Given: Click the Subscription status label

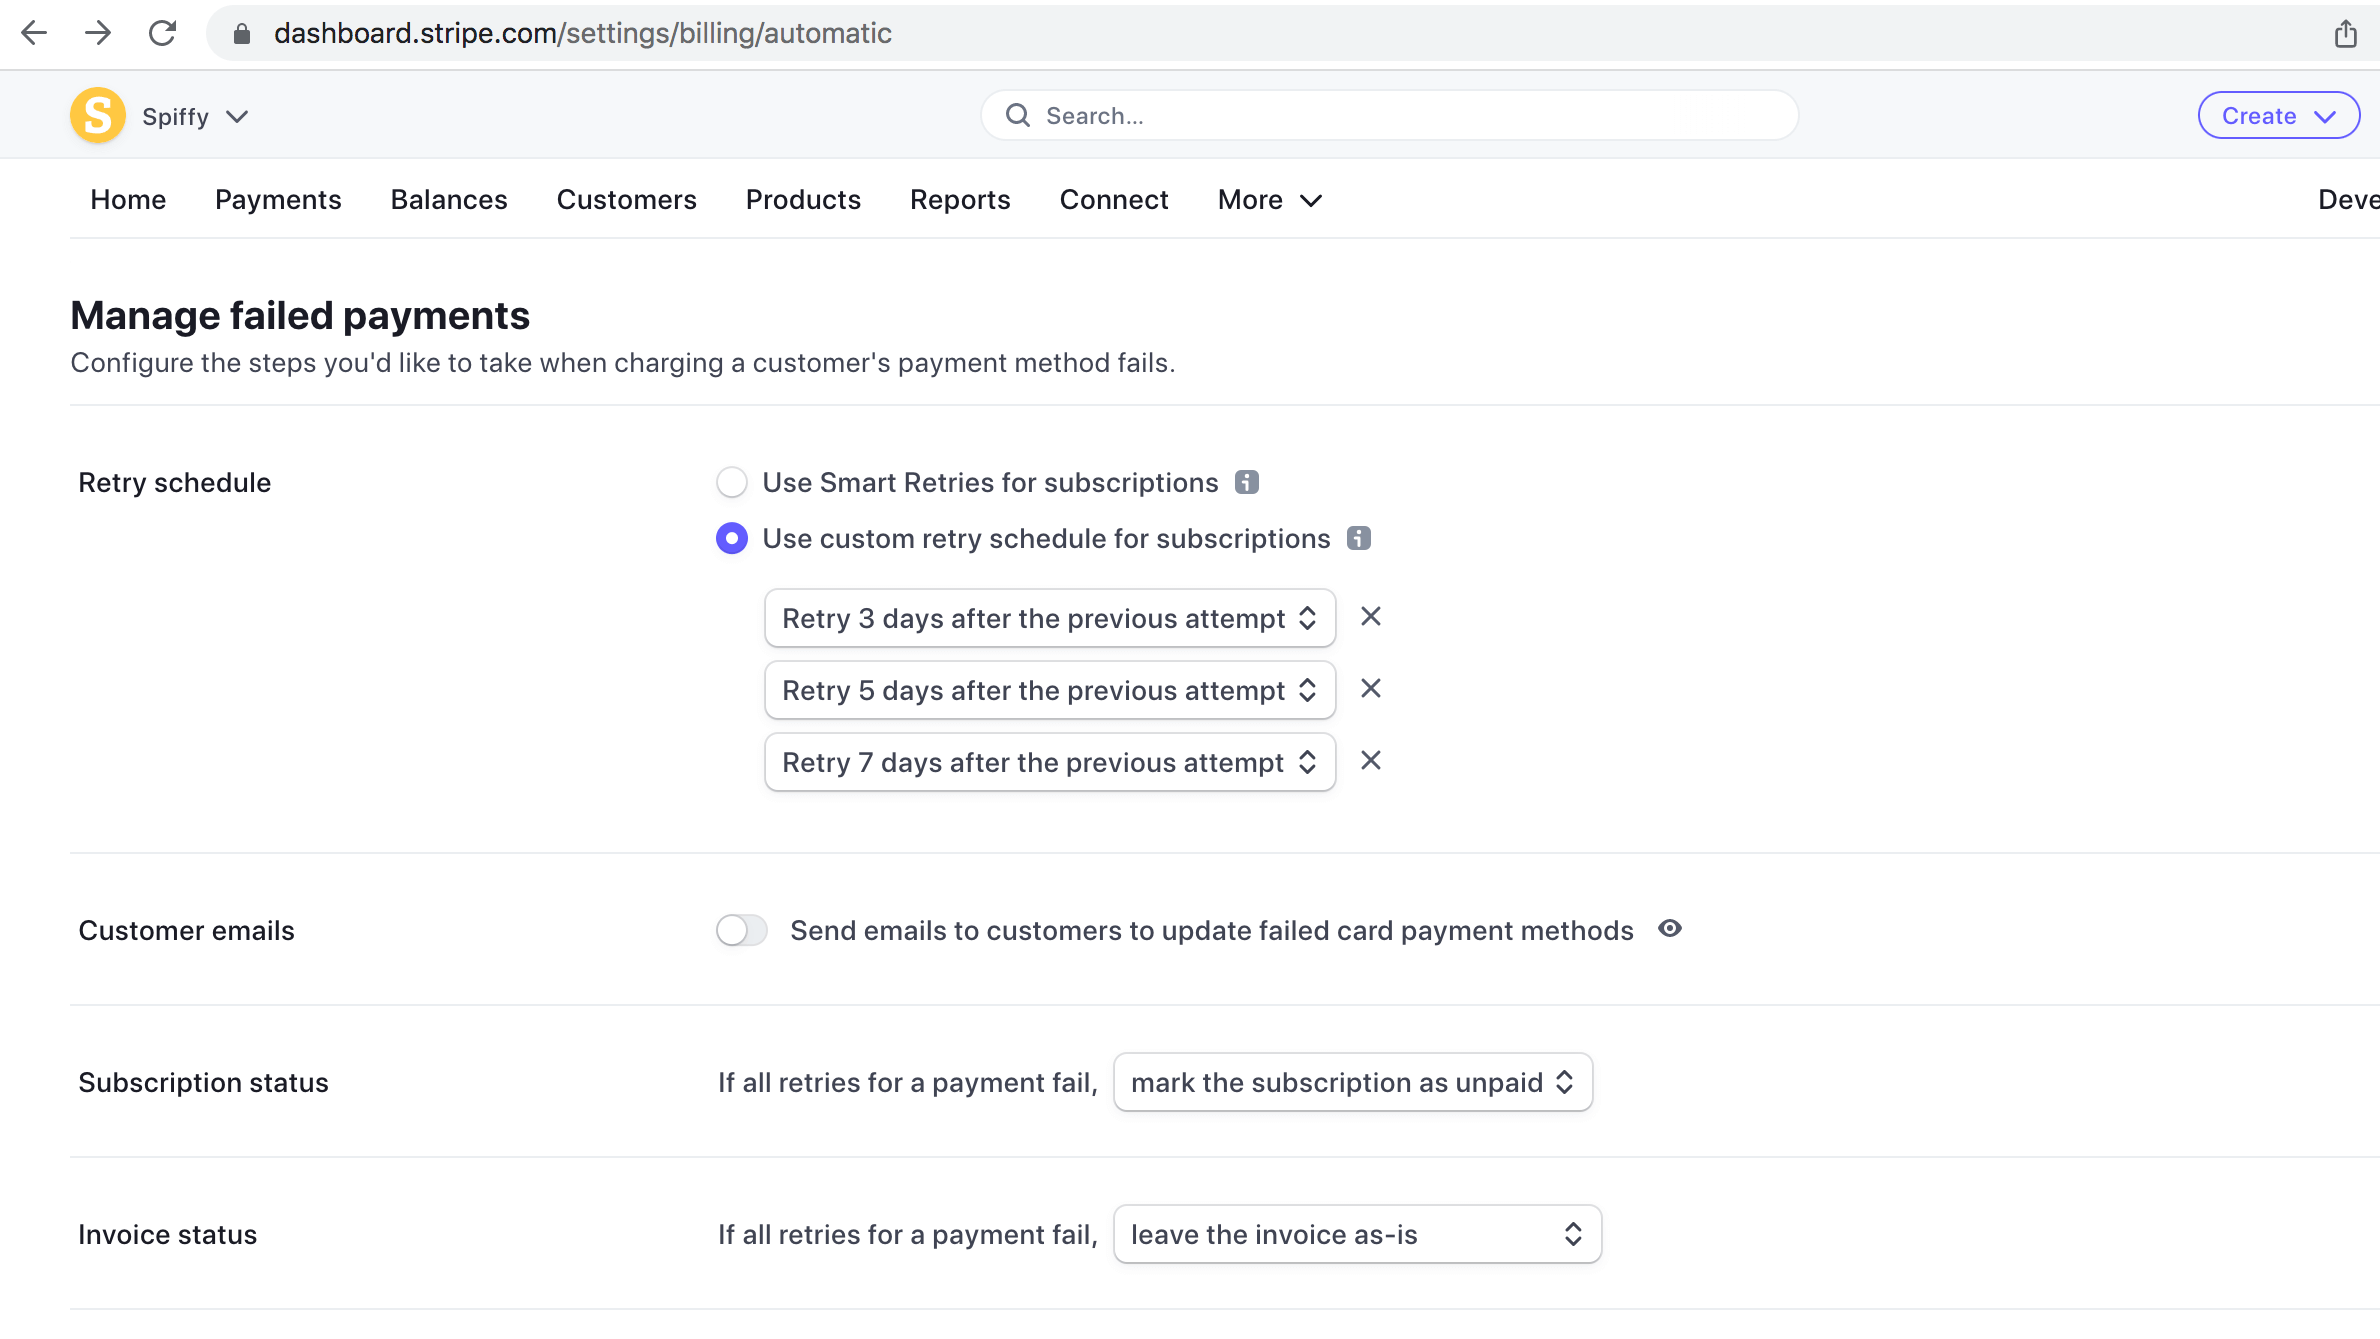Looking at the screenshot, I should pos(203,1082).
